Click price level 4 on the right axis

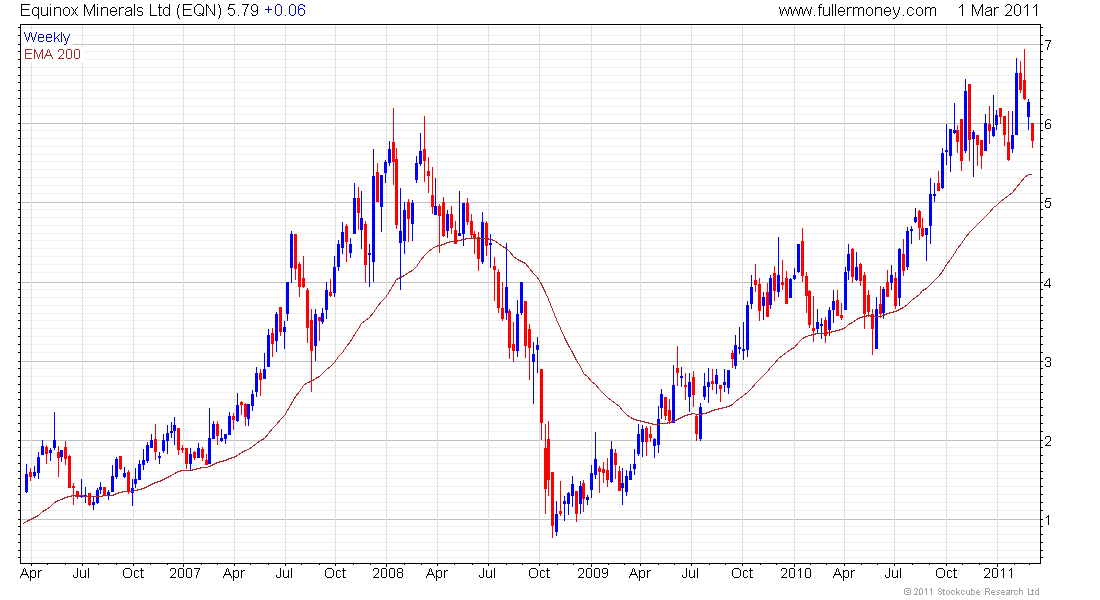pos(1047,283)
